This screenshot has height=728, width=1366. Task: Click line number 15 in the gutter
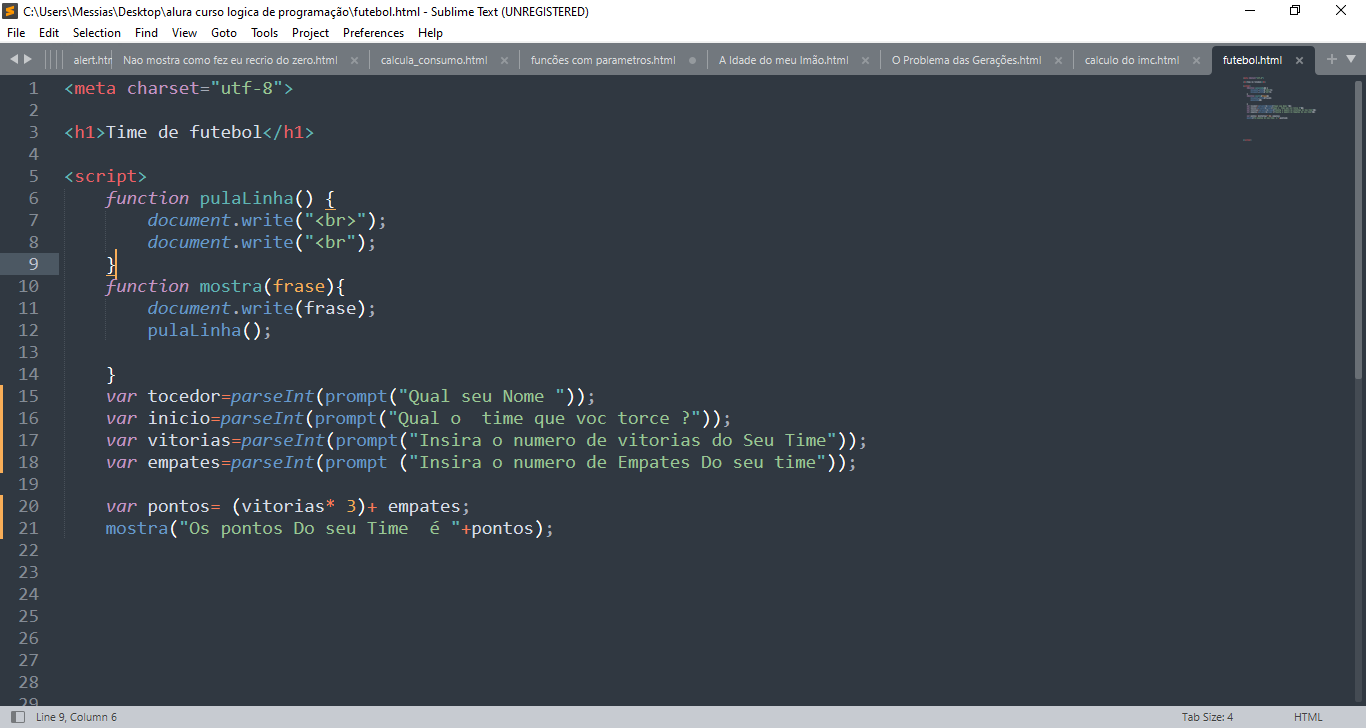(x=28, y=396)
